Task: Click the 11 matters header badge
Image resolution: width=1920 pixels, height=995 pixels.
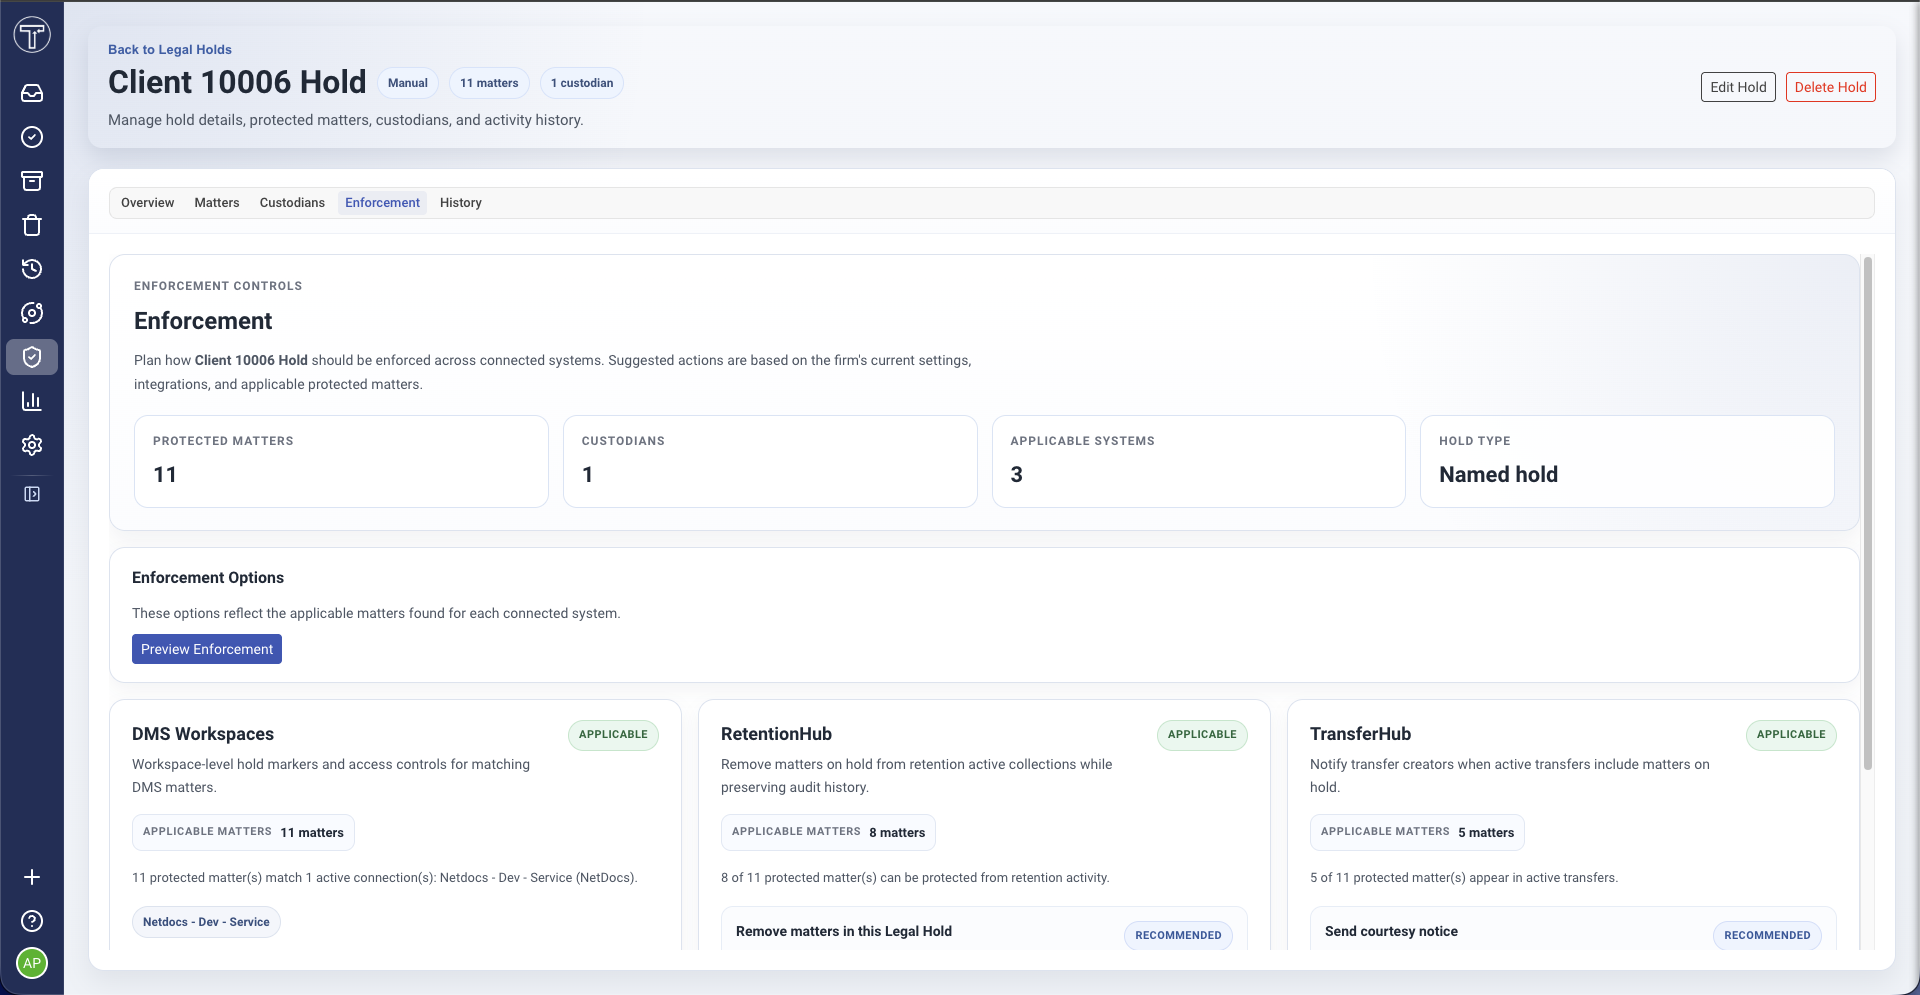Action: pyautogui.click(x=489, y=83)
